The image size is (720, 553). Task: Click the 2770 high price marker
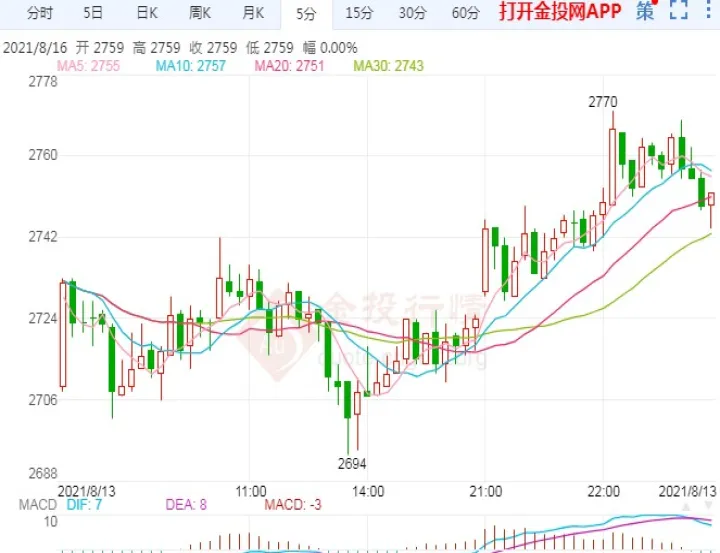[x=602, y=101]
